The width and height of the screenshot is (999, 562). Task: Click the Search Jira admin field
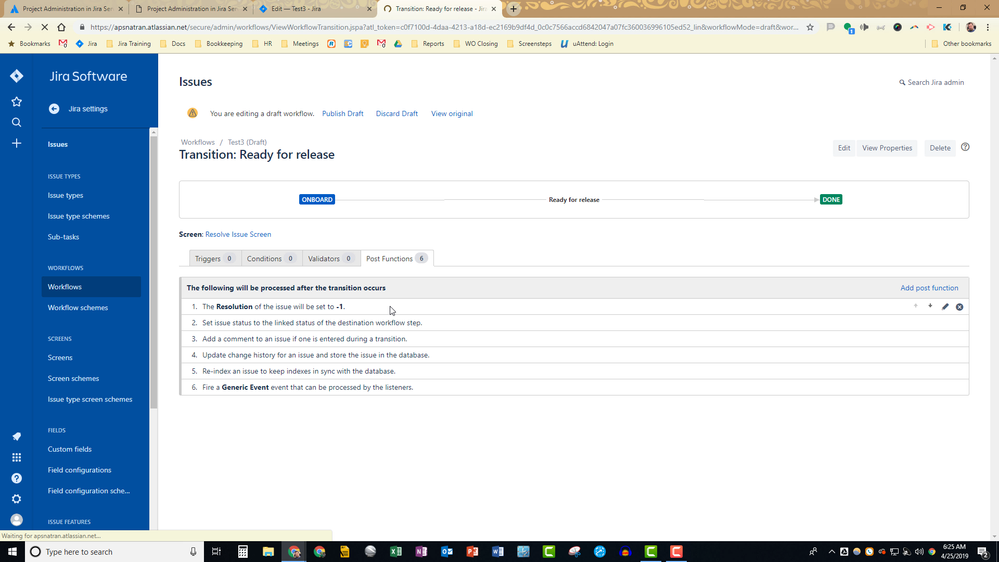click(931, 82)
